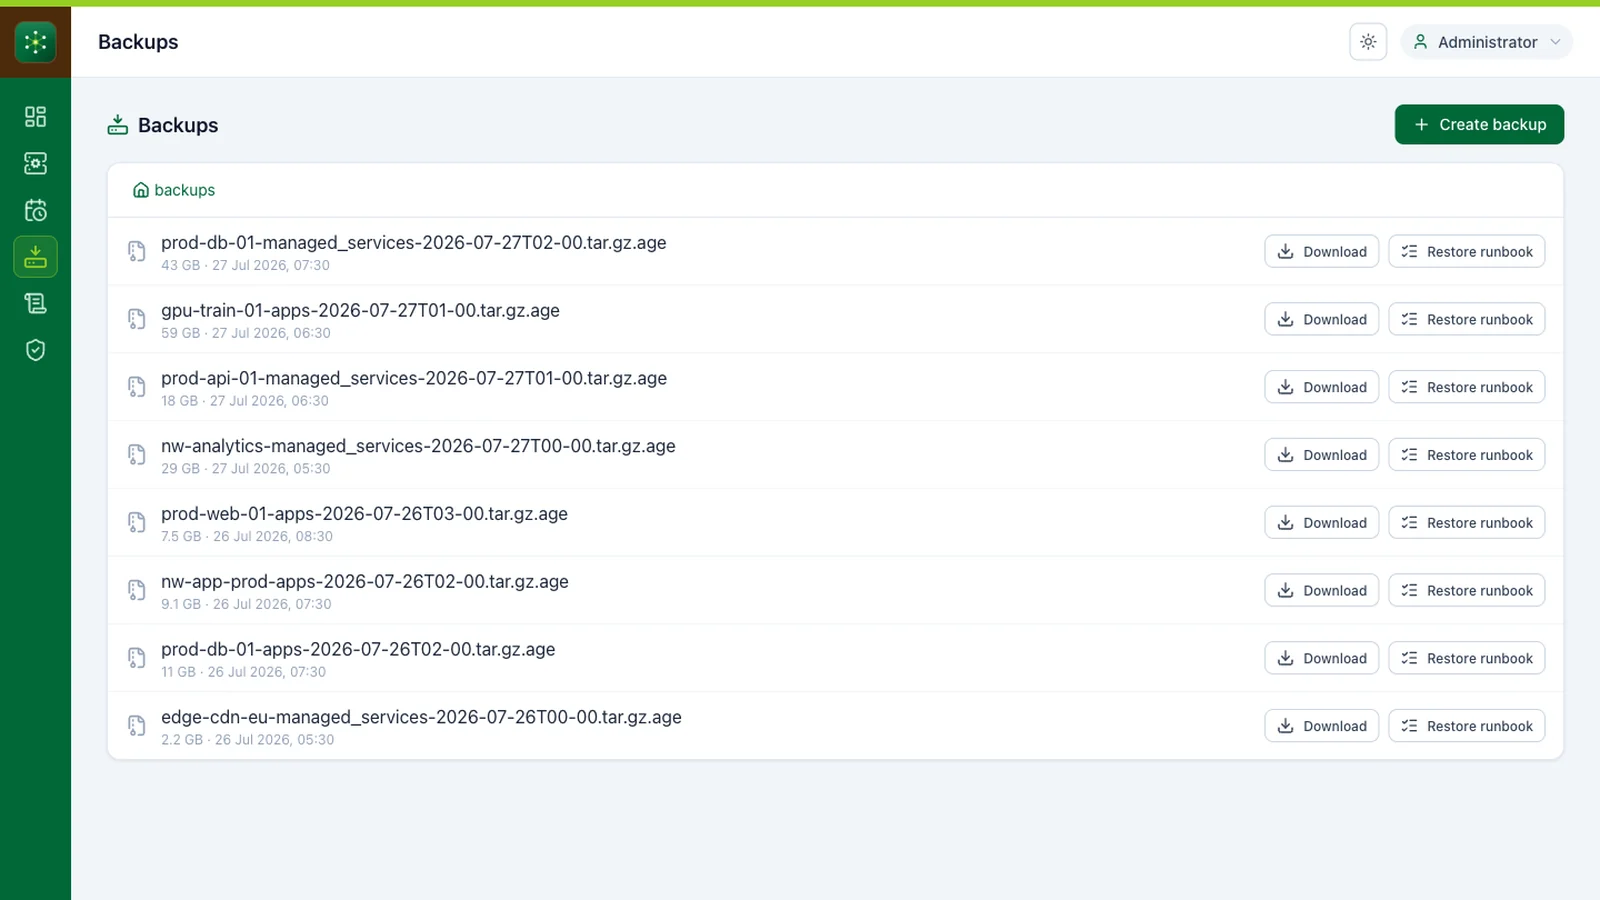Select the Backups download icon in sidebar

[35, 257]
